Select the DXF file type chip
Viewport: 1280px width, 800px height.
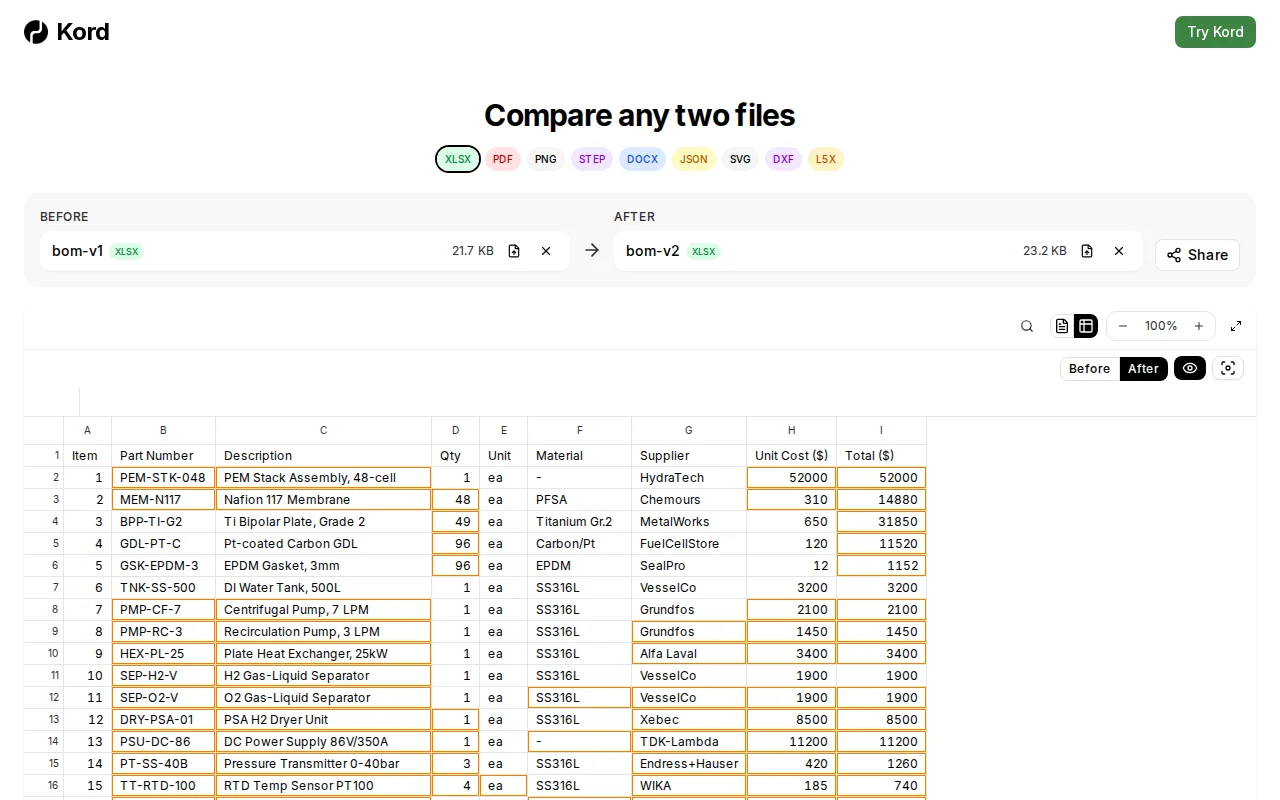click(x=783, y=159)
